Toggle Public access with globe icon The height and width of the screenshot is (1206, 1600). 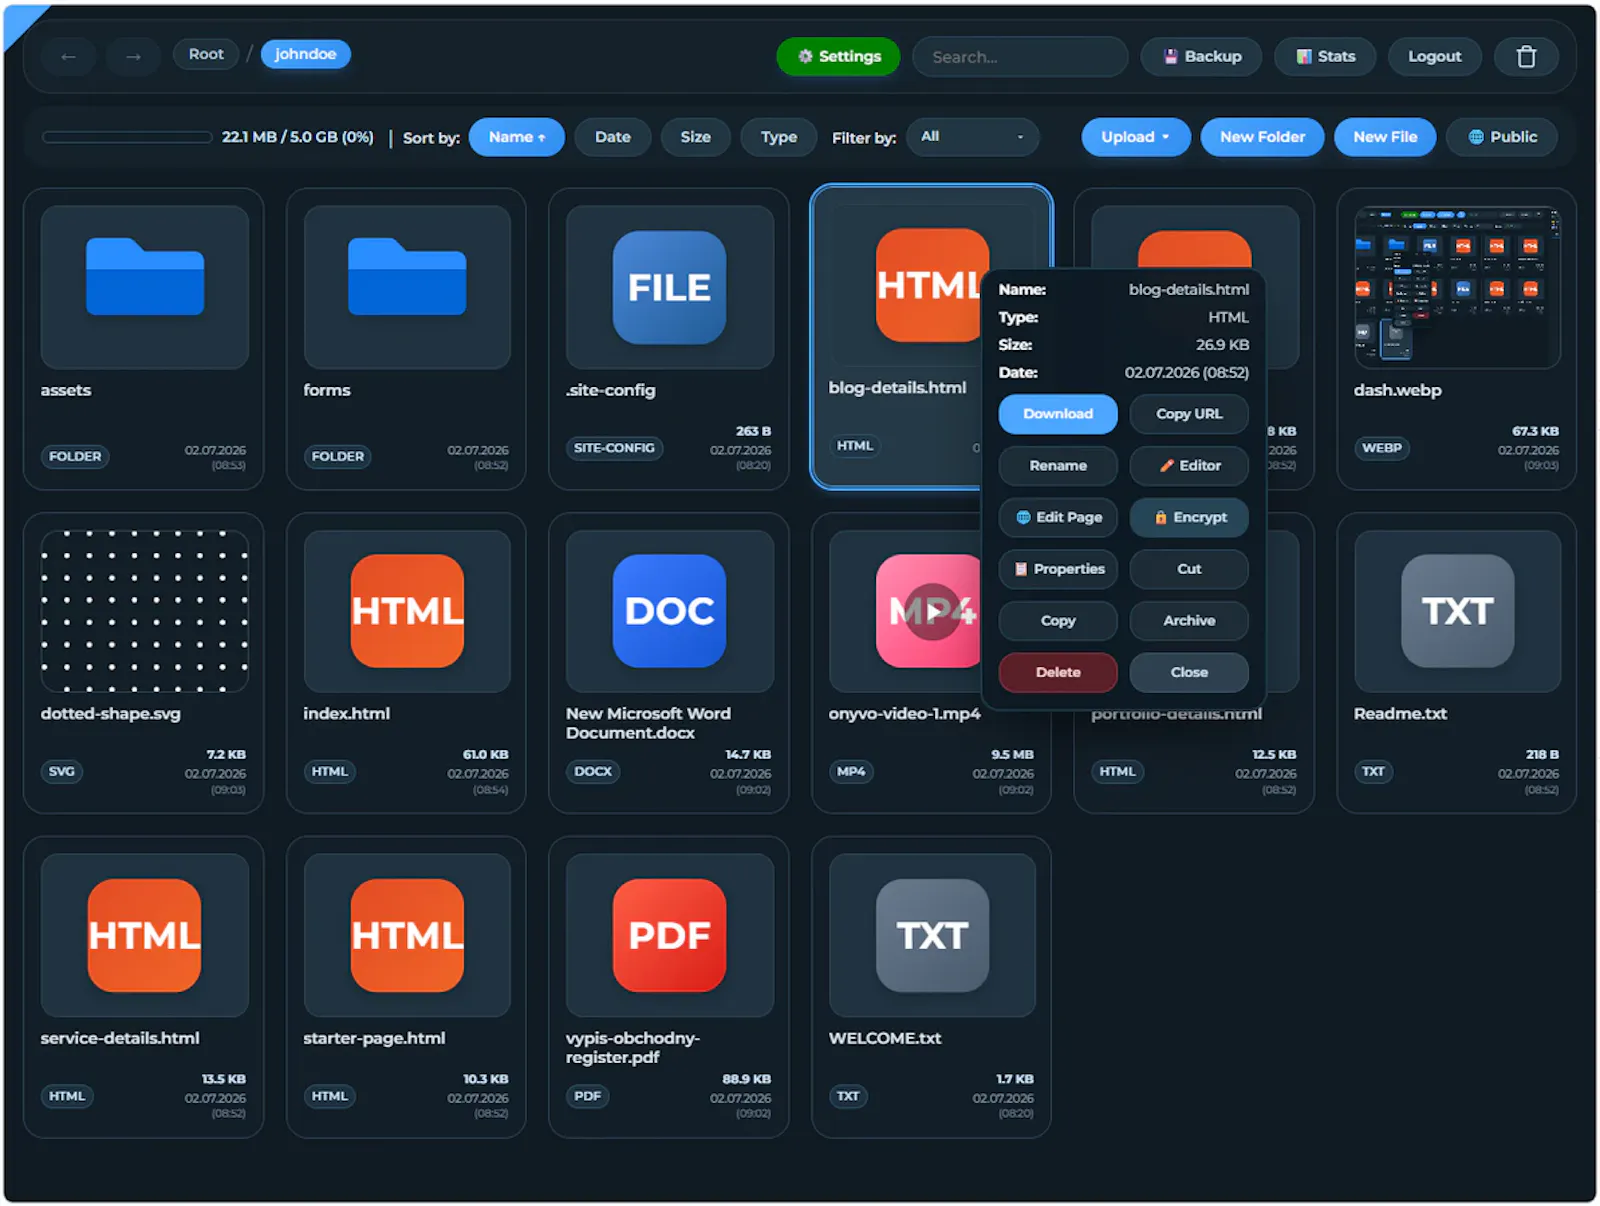point(1502,137)
